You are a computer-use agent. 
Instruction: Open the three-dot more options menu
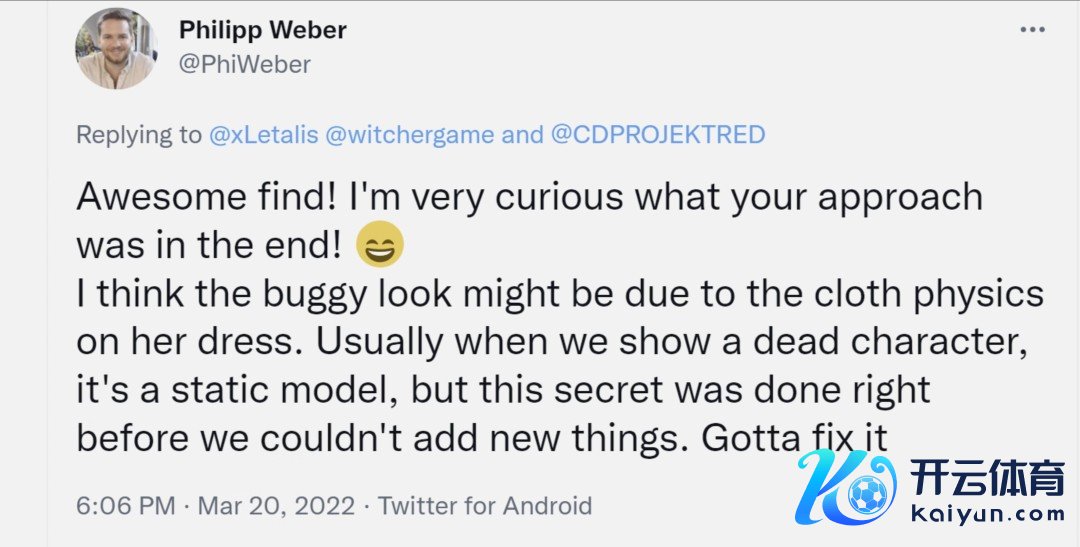pyautogui.click(x=1032, y=31)
